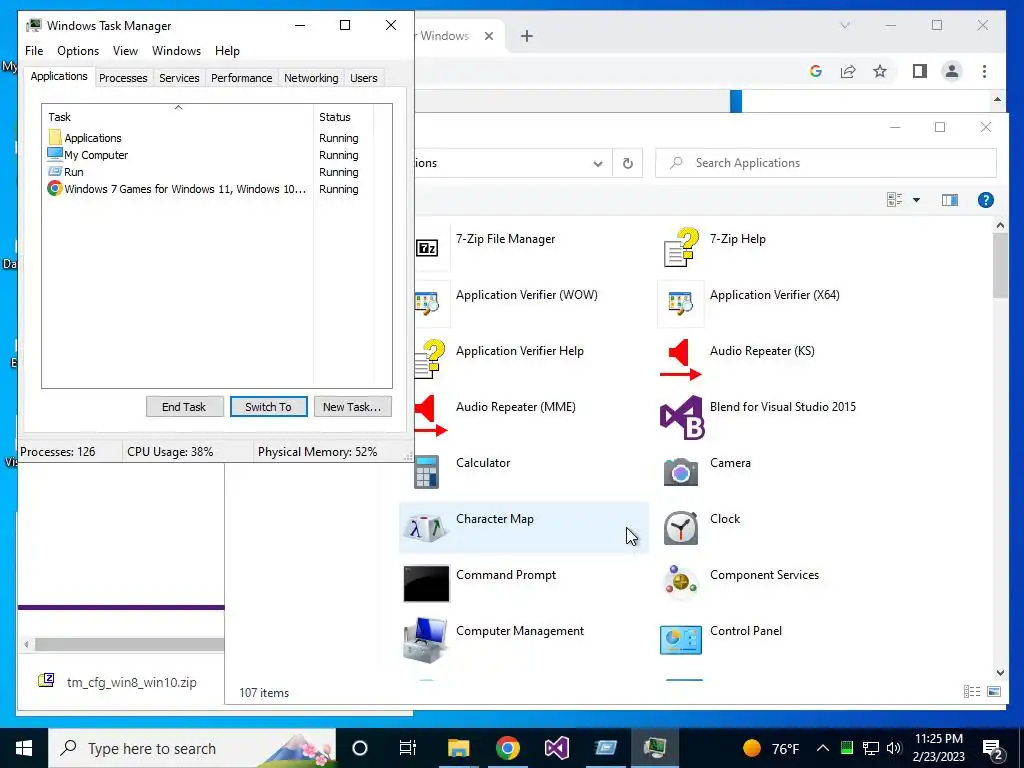The width and height of the screenshot is (1024, 768).
Task: Click the Chrome profile avatar icon
Action: pyautogui.click(x=952, y=71)
